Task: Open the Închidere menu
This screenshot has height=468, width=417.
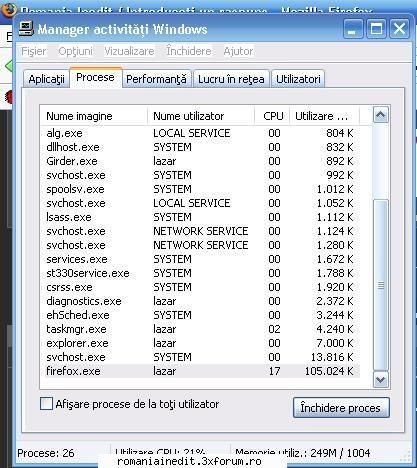Action: (x=189, y=51)
